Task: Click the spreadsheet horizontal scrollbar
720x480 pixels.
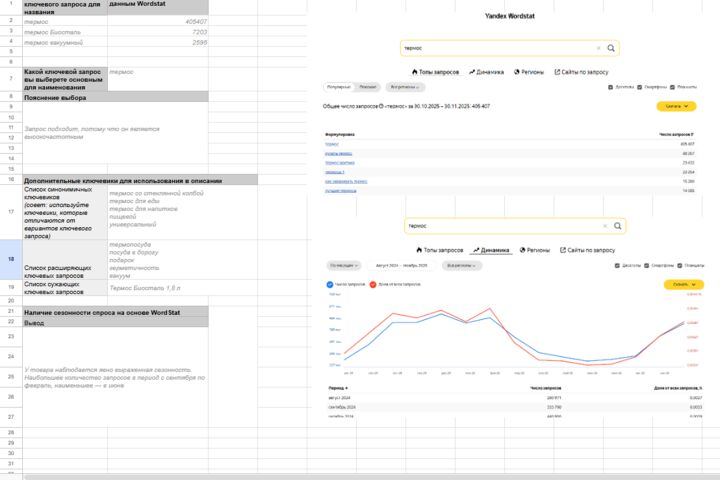Action: point(371,477)
